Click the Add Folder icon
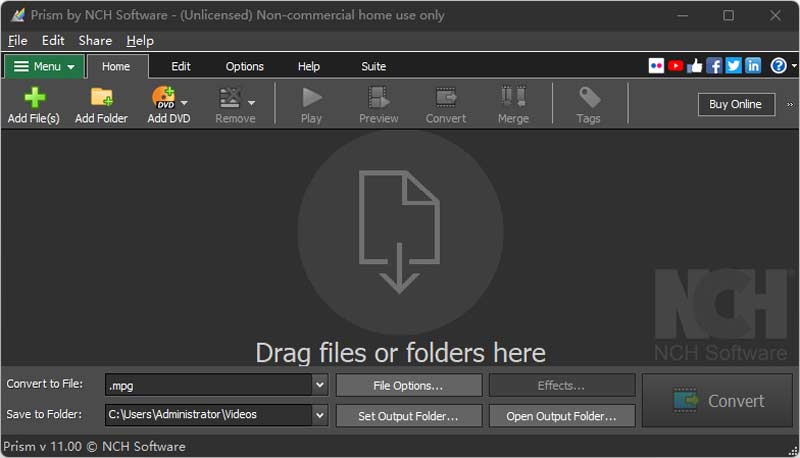 click(x=102, y=97)
